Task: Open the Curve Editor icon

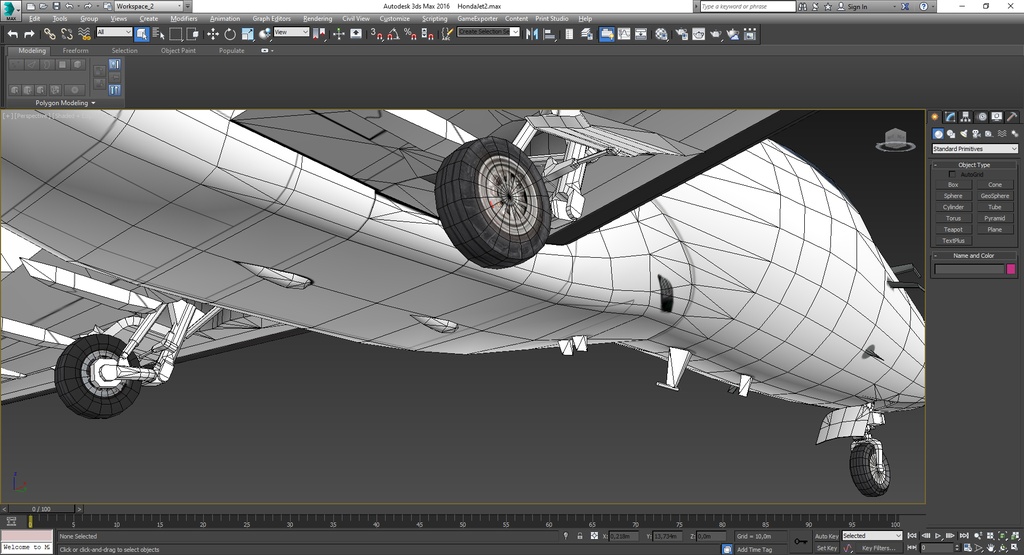Action: pyautogui.click(x=624, y=34)
